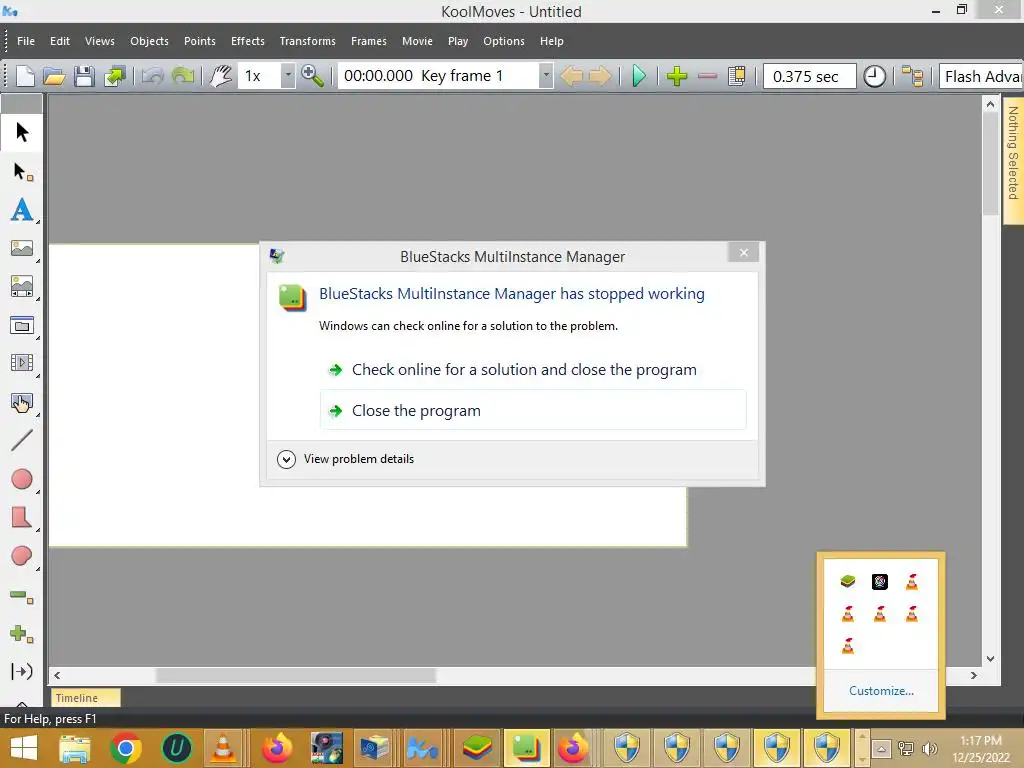
Task: Add a key frame with green plus
Action: pos(677,76)
